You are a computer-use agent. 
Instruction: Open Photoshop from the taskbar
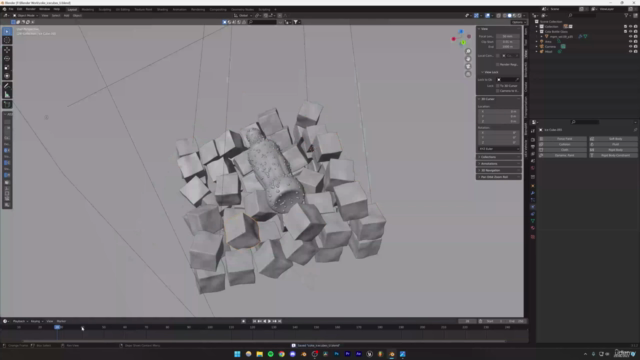[x=336, y=354]
